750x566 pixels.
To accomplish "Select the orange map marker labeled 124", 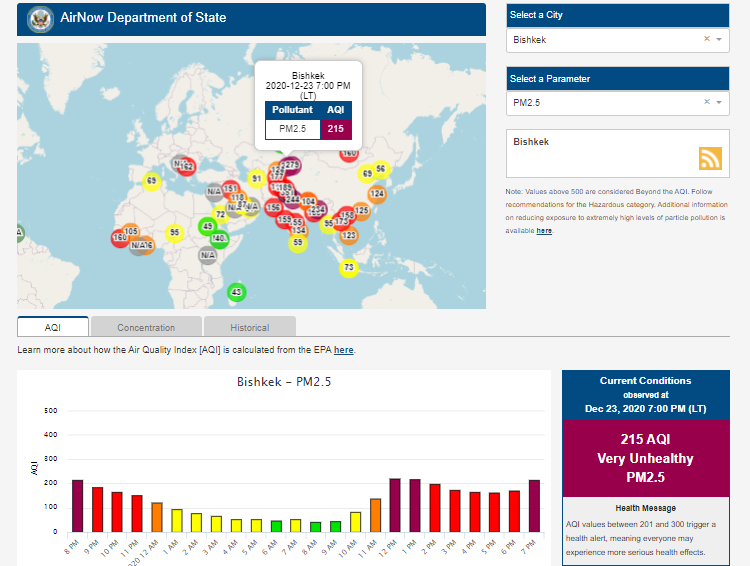I will tap(377, 193).
